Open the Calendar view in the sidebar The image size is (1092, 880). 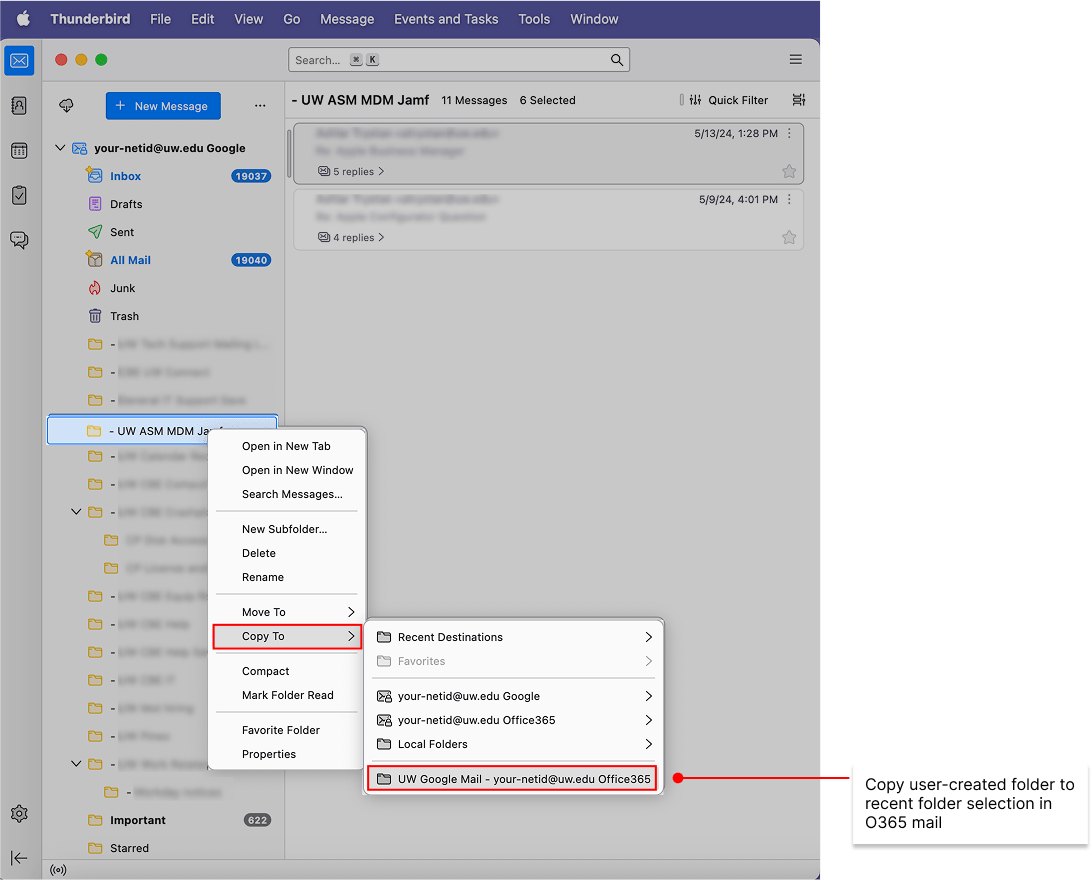[19, 150]
